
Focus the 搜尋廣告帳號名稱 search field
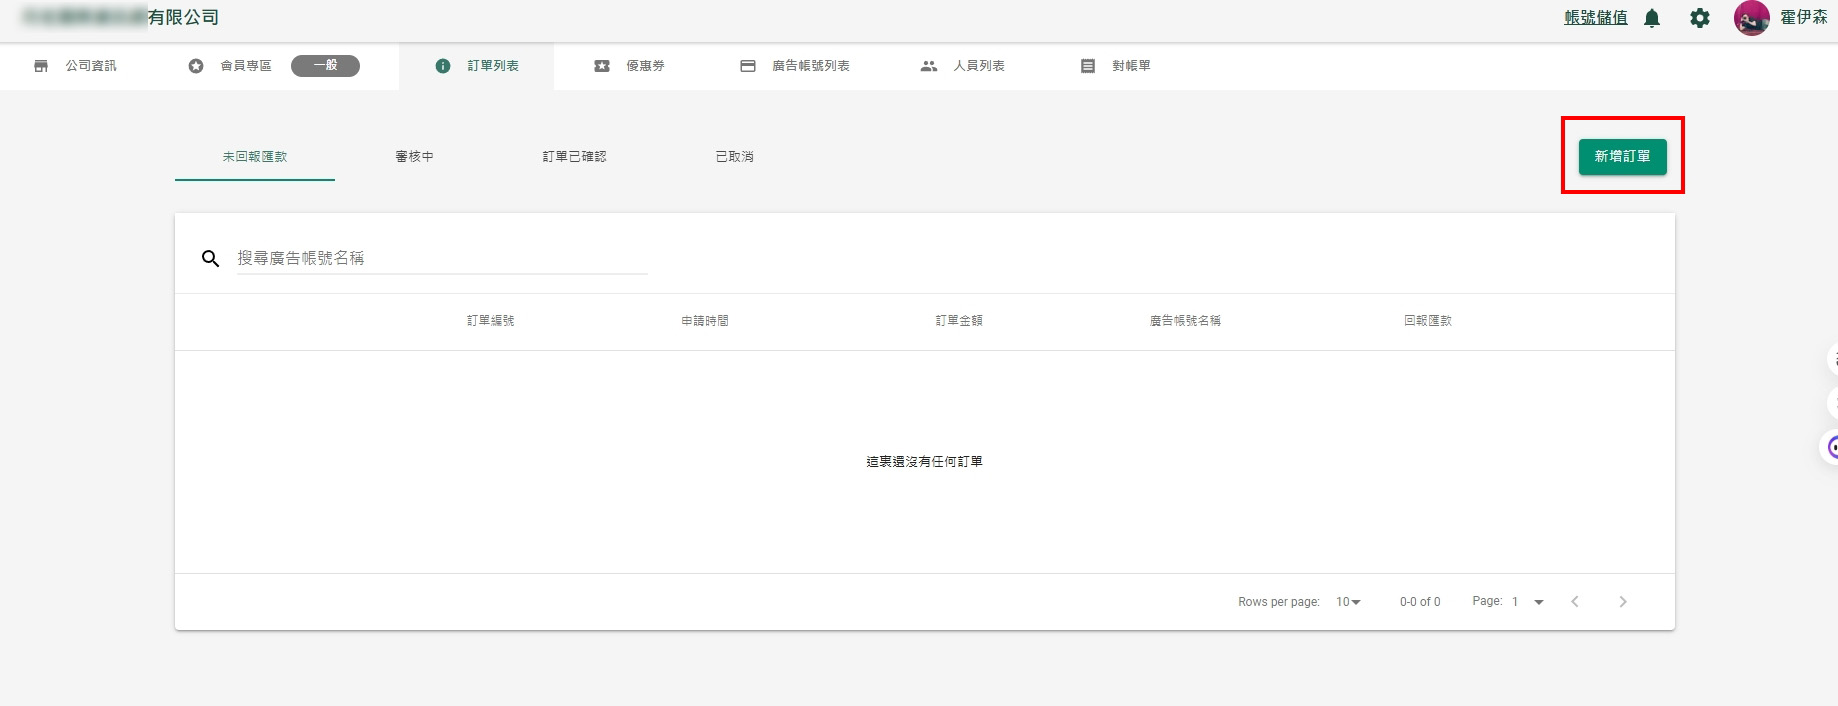tap(442, 259)
